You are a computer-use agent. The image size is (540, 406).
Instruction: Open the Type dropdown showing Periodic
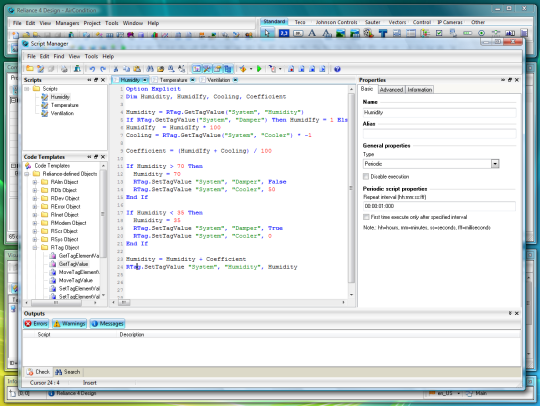click(x=495, y=164)
